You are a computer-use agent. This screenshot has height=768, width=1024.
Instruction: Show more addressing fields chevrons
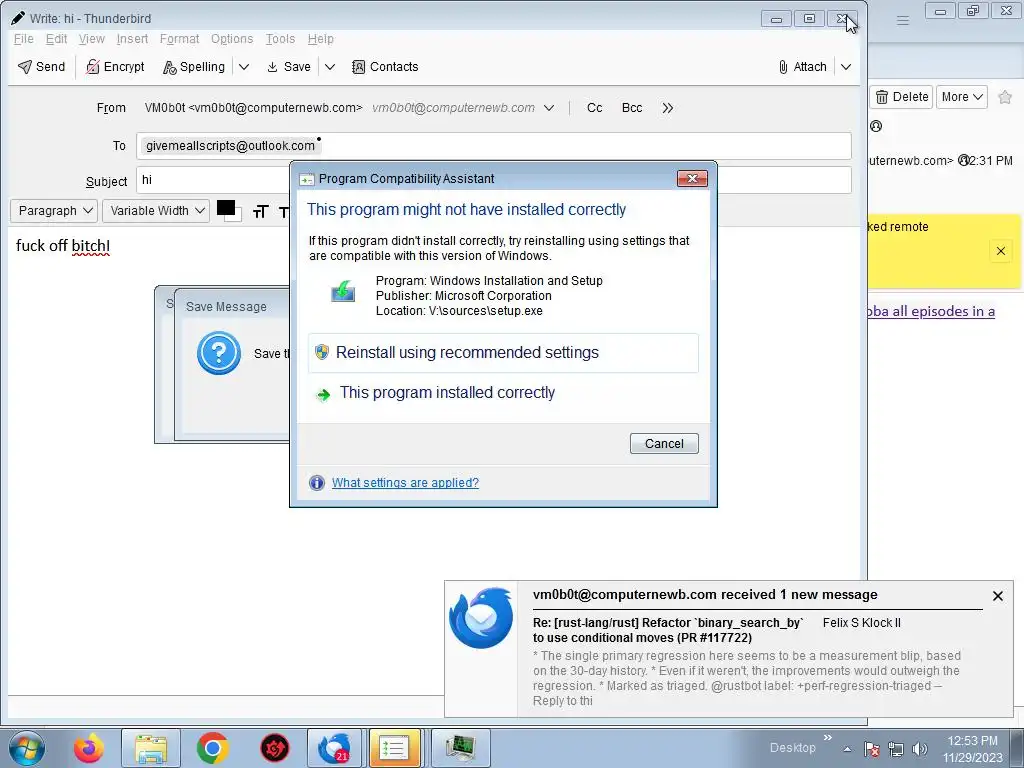pyautogui.click(x=667, y=108)
